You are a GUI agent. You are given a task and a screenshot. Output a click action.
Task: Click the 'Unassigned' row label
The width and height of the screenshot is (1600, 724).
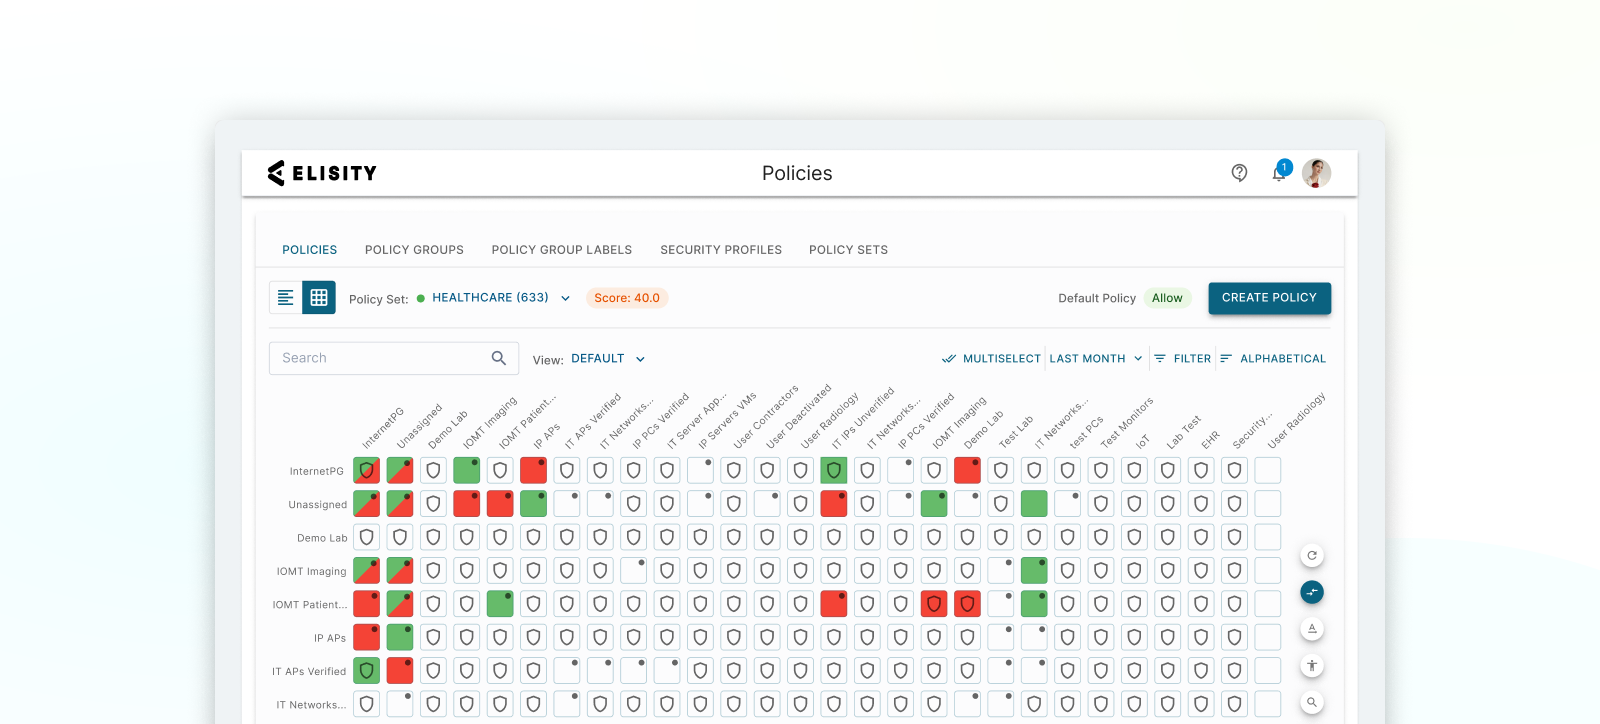click(x=318, y=505)
